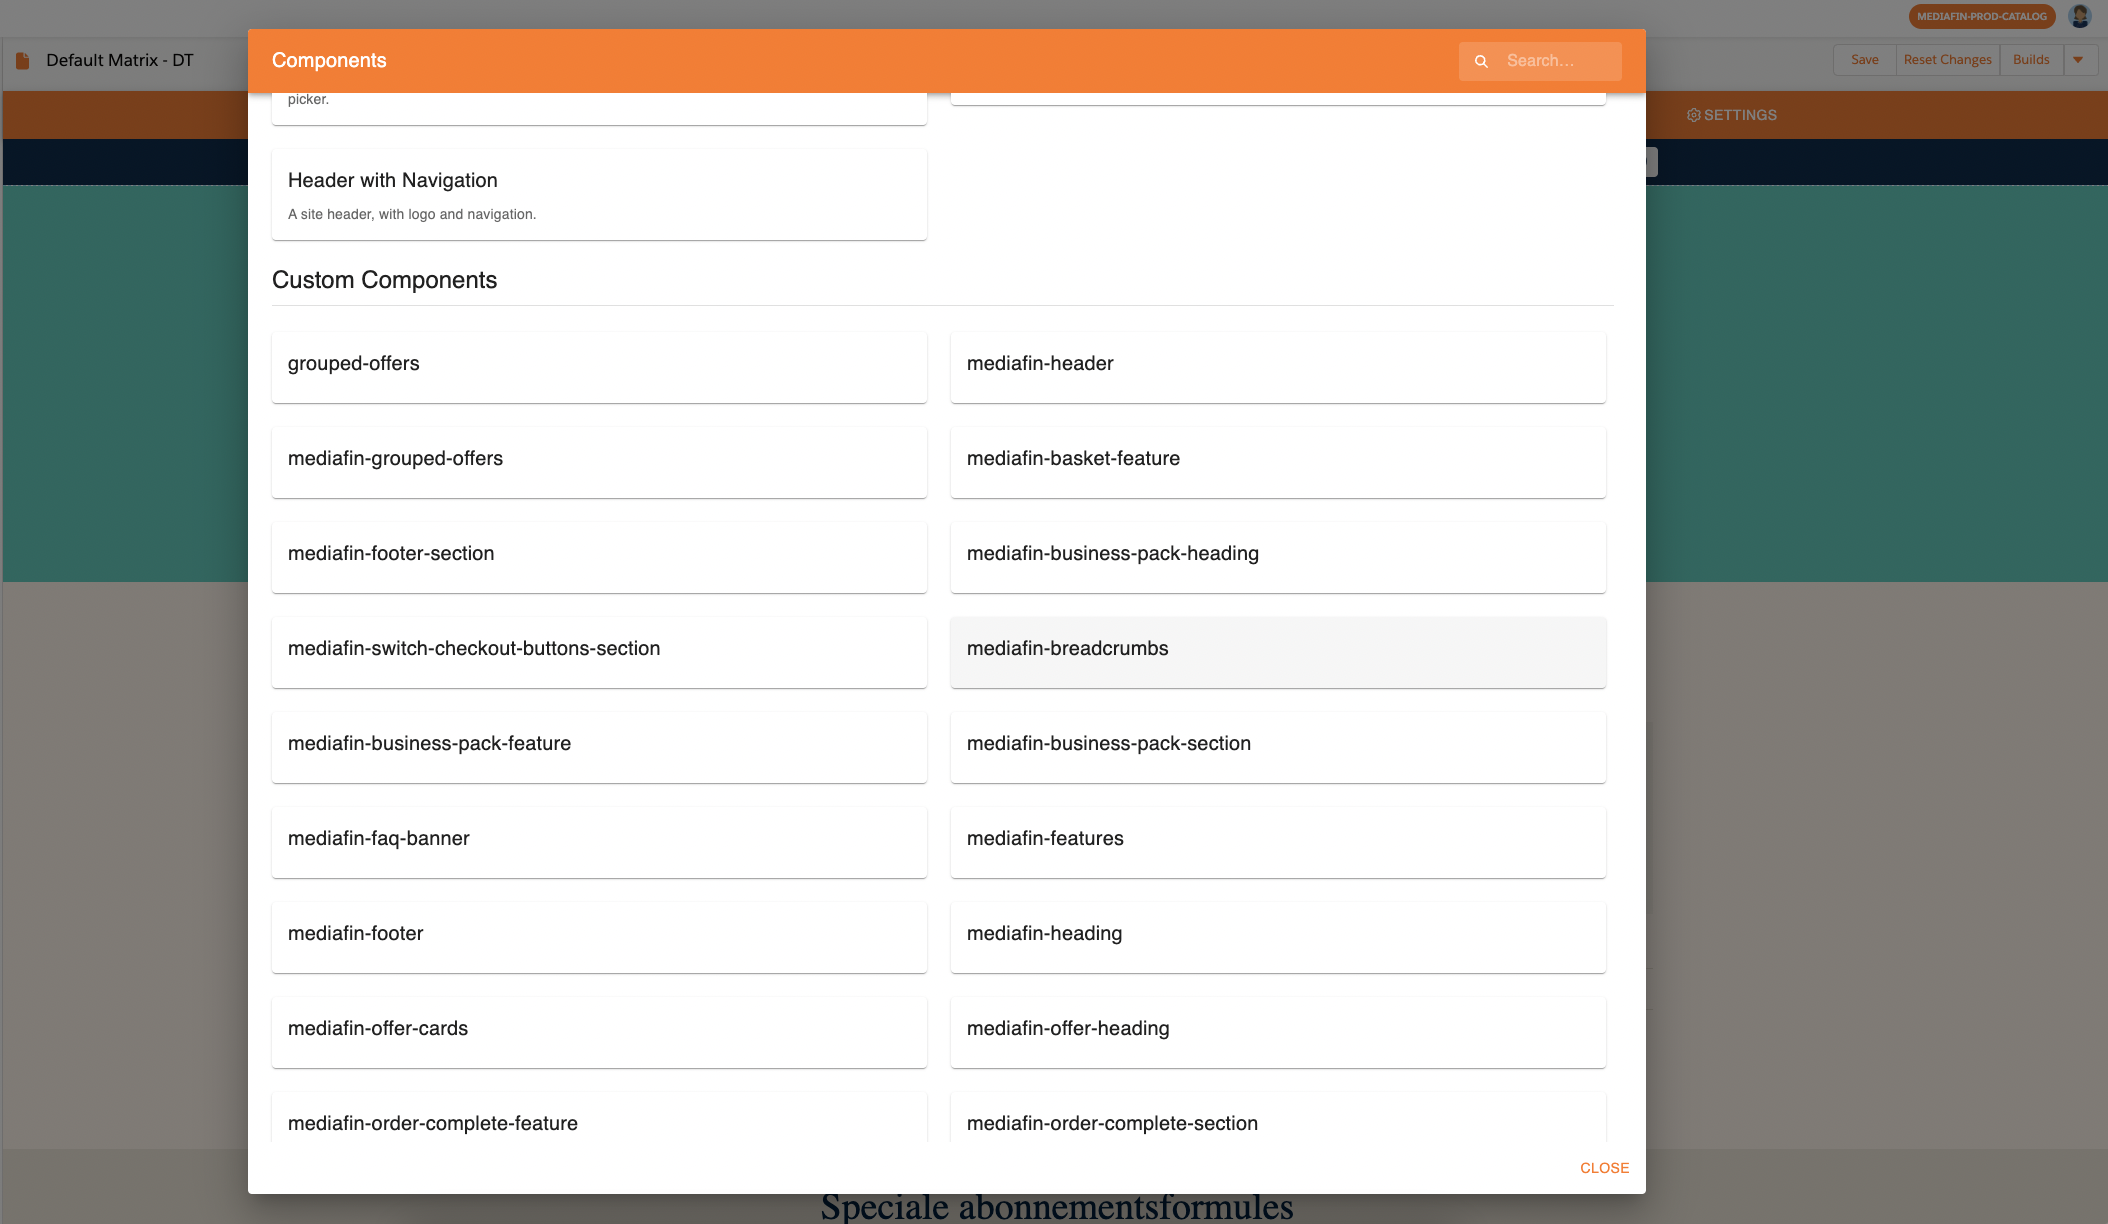Select the mediafin-footer-section component

click(599, 557)
